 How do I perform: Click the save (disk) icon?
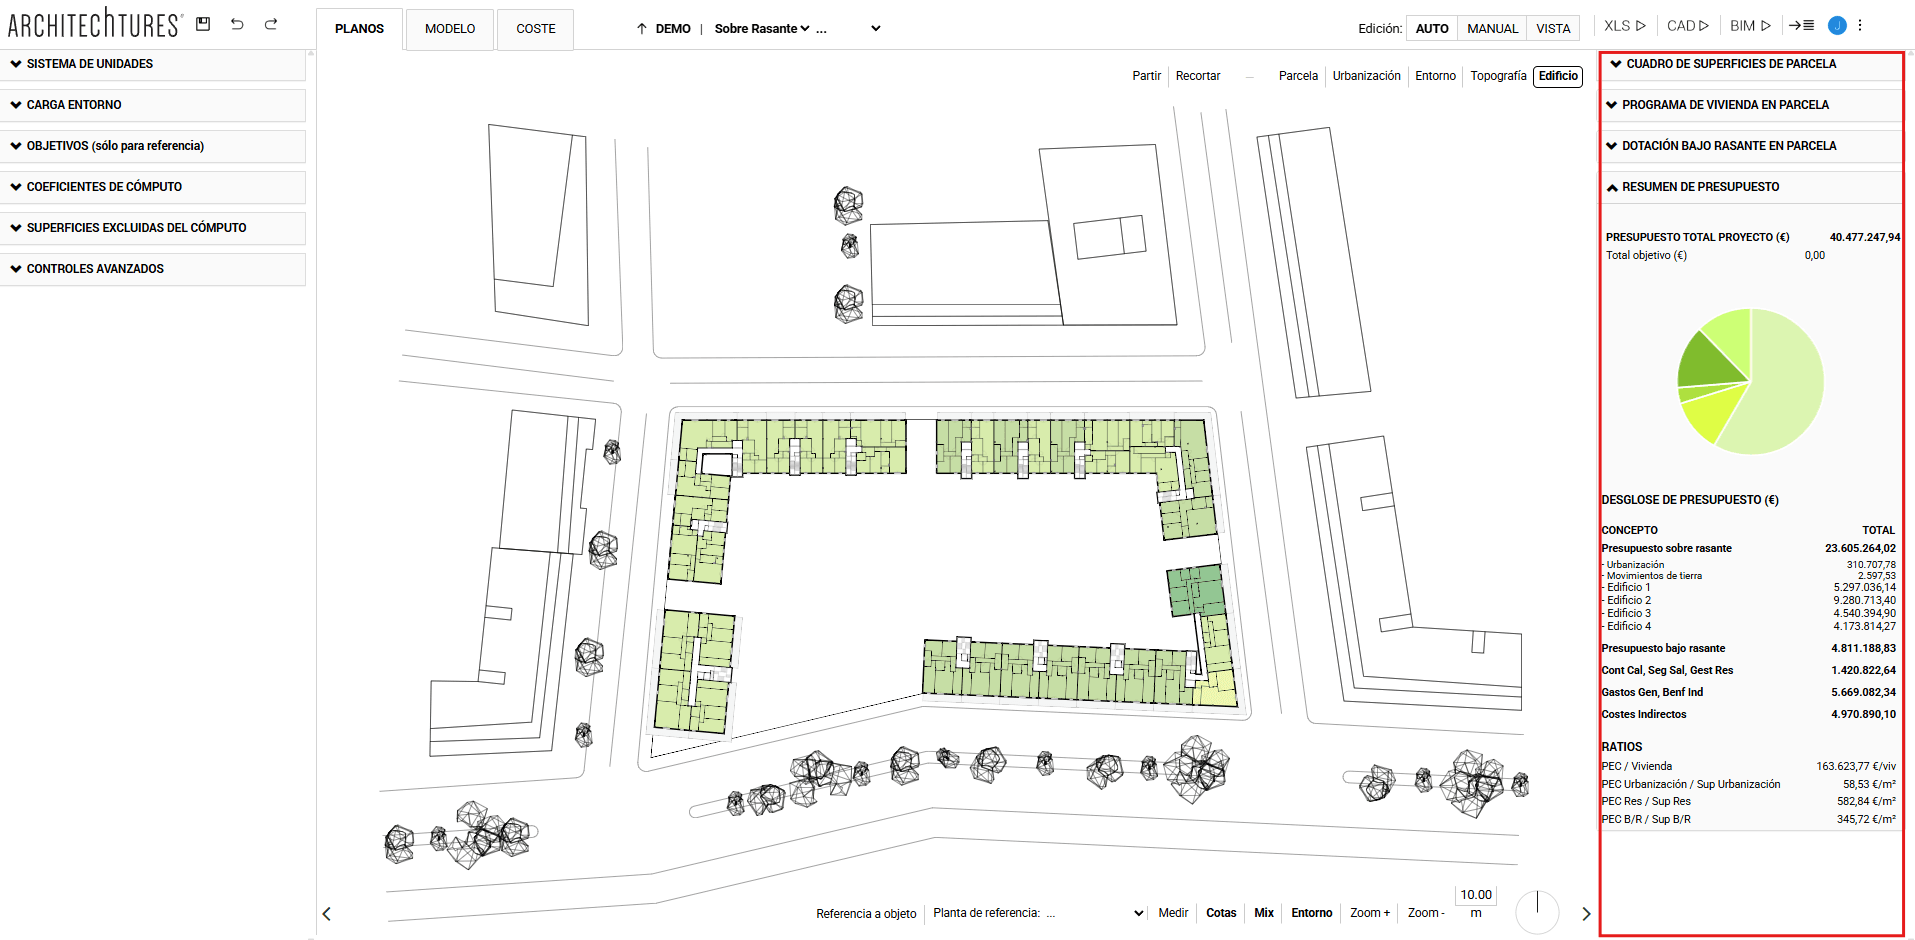click(203, 24)
